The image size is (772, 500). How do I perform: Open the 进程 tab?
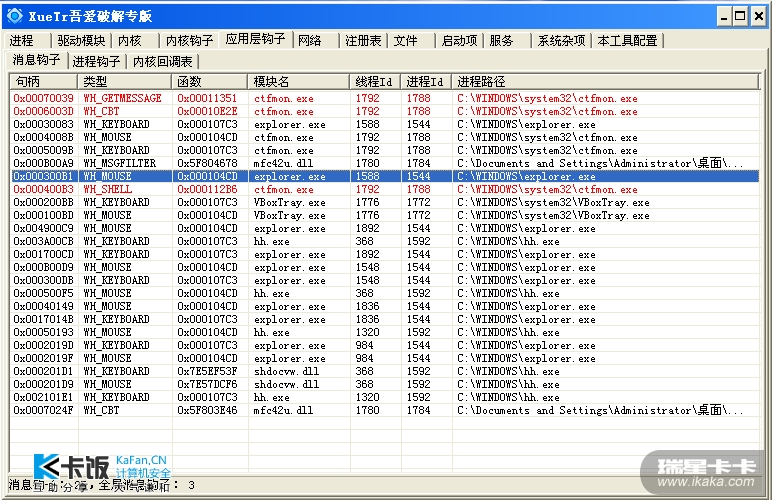pyautogui.click(x=22, y=40)
